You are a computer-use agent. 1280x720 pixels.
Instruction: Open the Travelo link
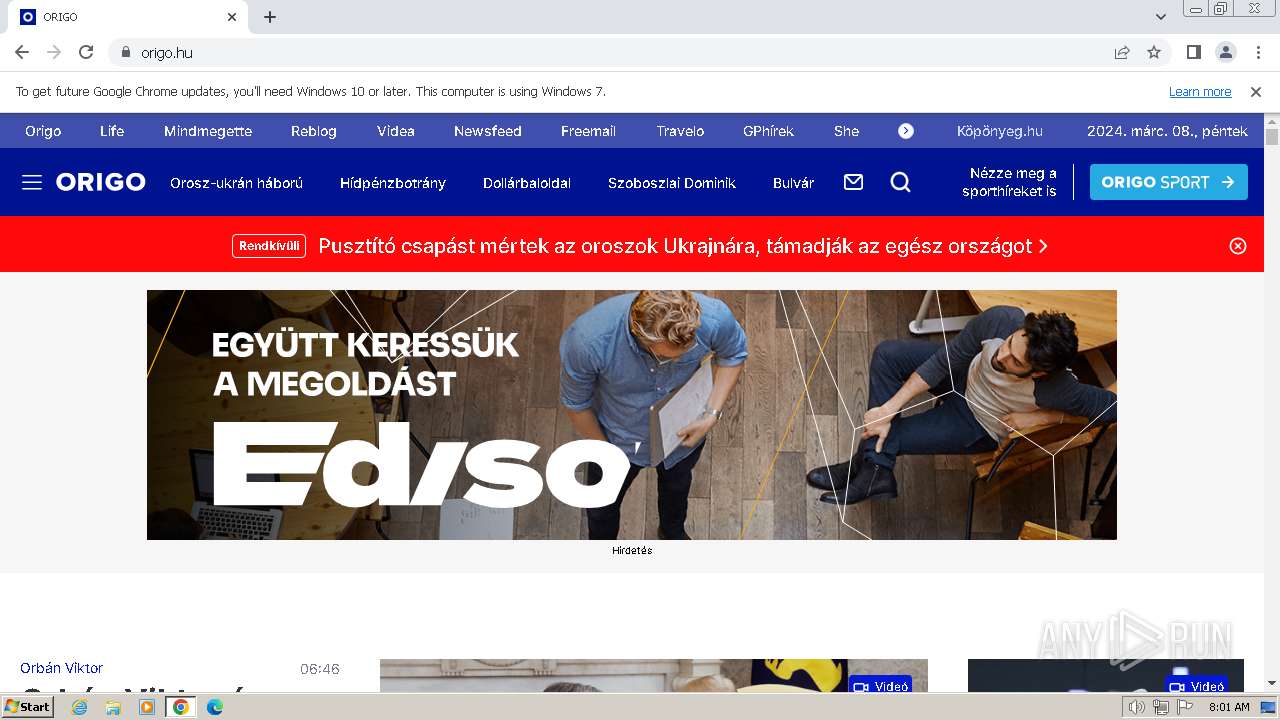coord(680,131)
